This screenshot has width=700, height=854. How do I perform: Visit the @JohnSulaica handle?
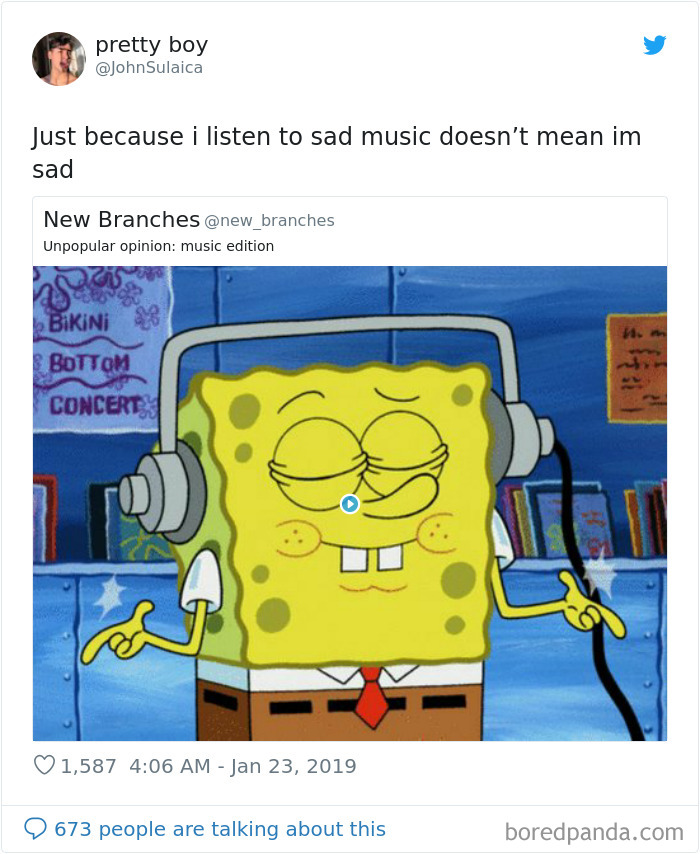[149, 68]
